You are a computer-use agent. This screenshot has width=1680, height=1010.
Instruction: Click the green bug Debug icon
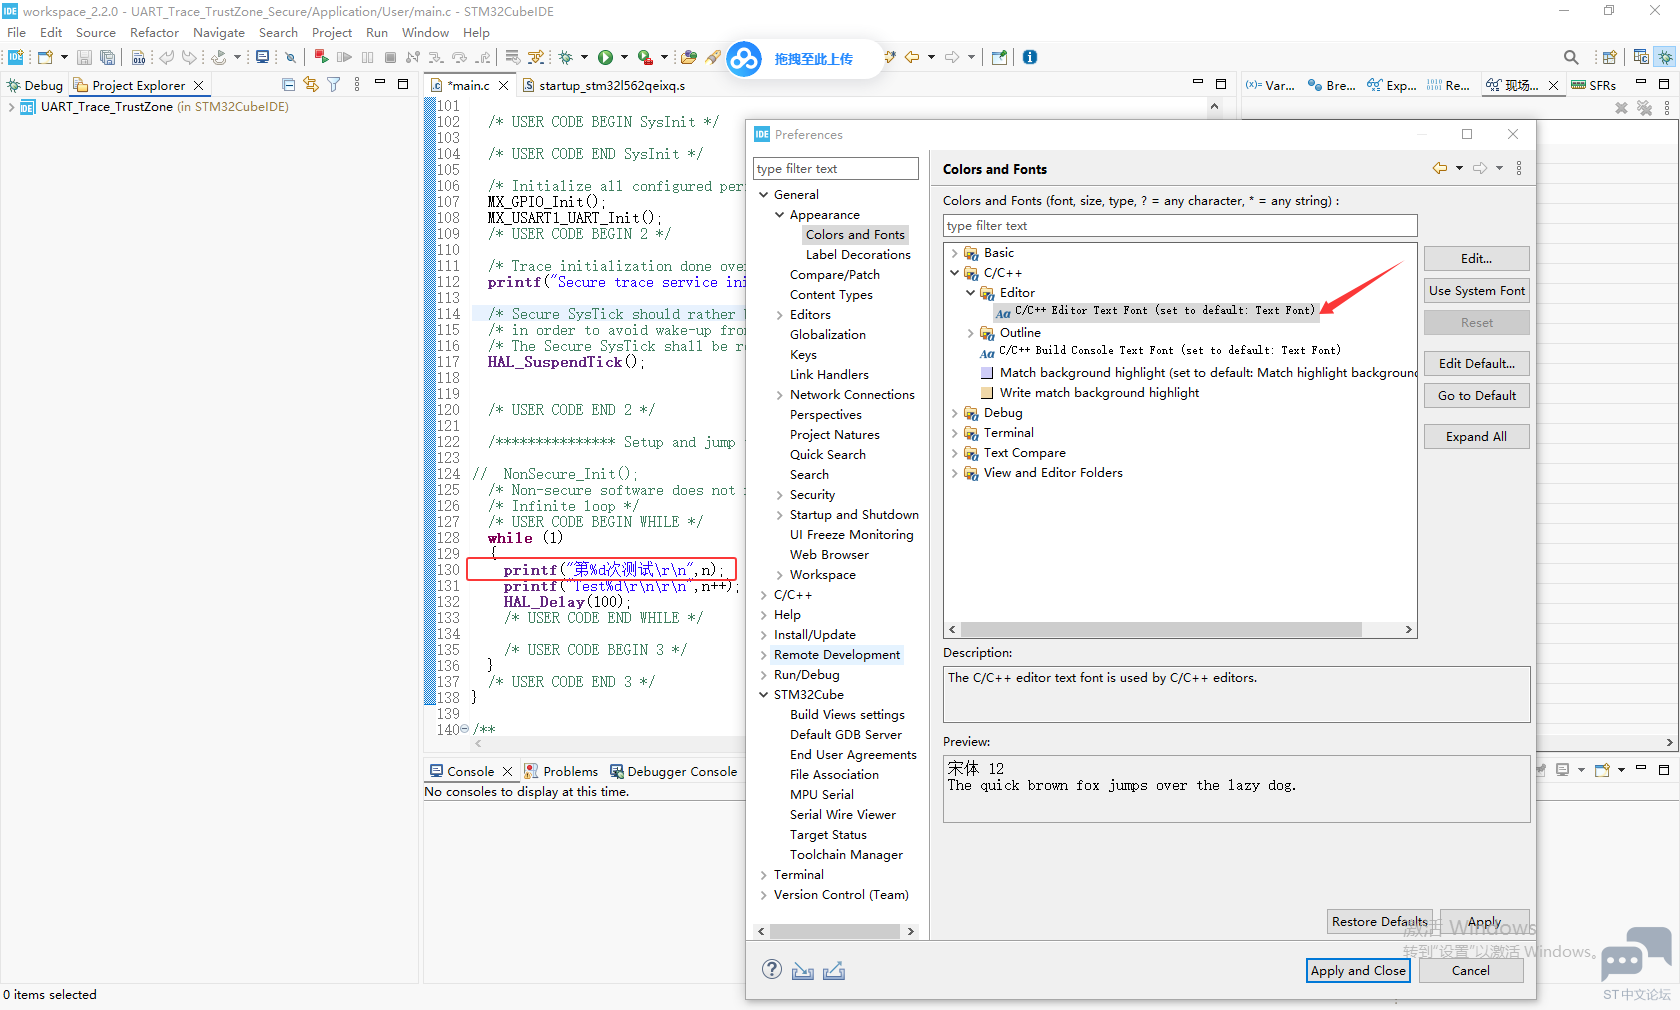[x=566, y=58]
